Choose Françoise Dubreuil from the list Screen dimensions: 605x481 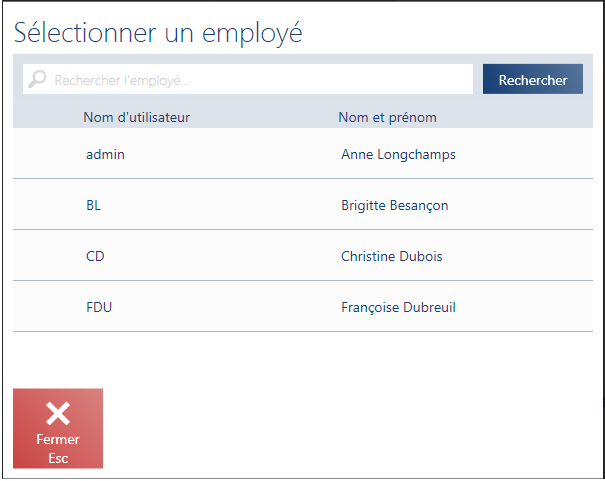398,307
